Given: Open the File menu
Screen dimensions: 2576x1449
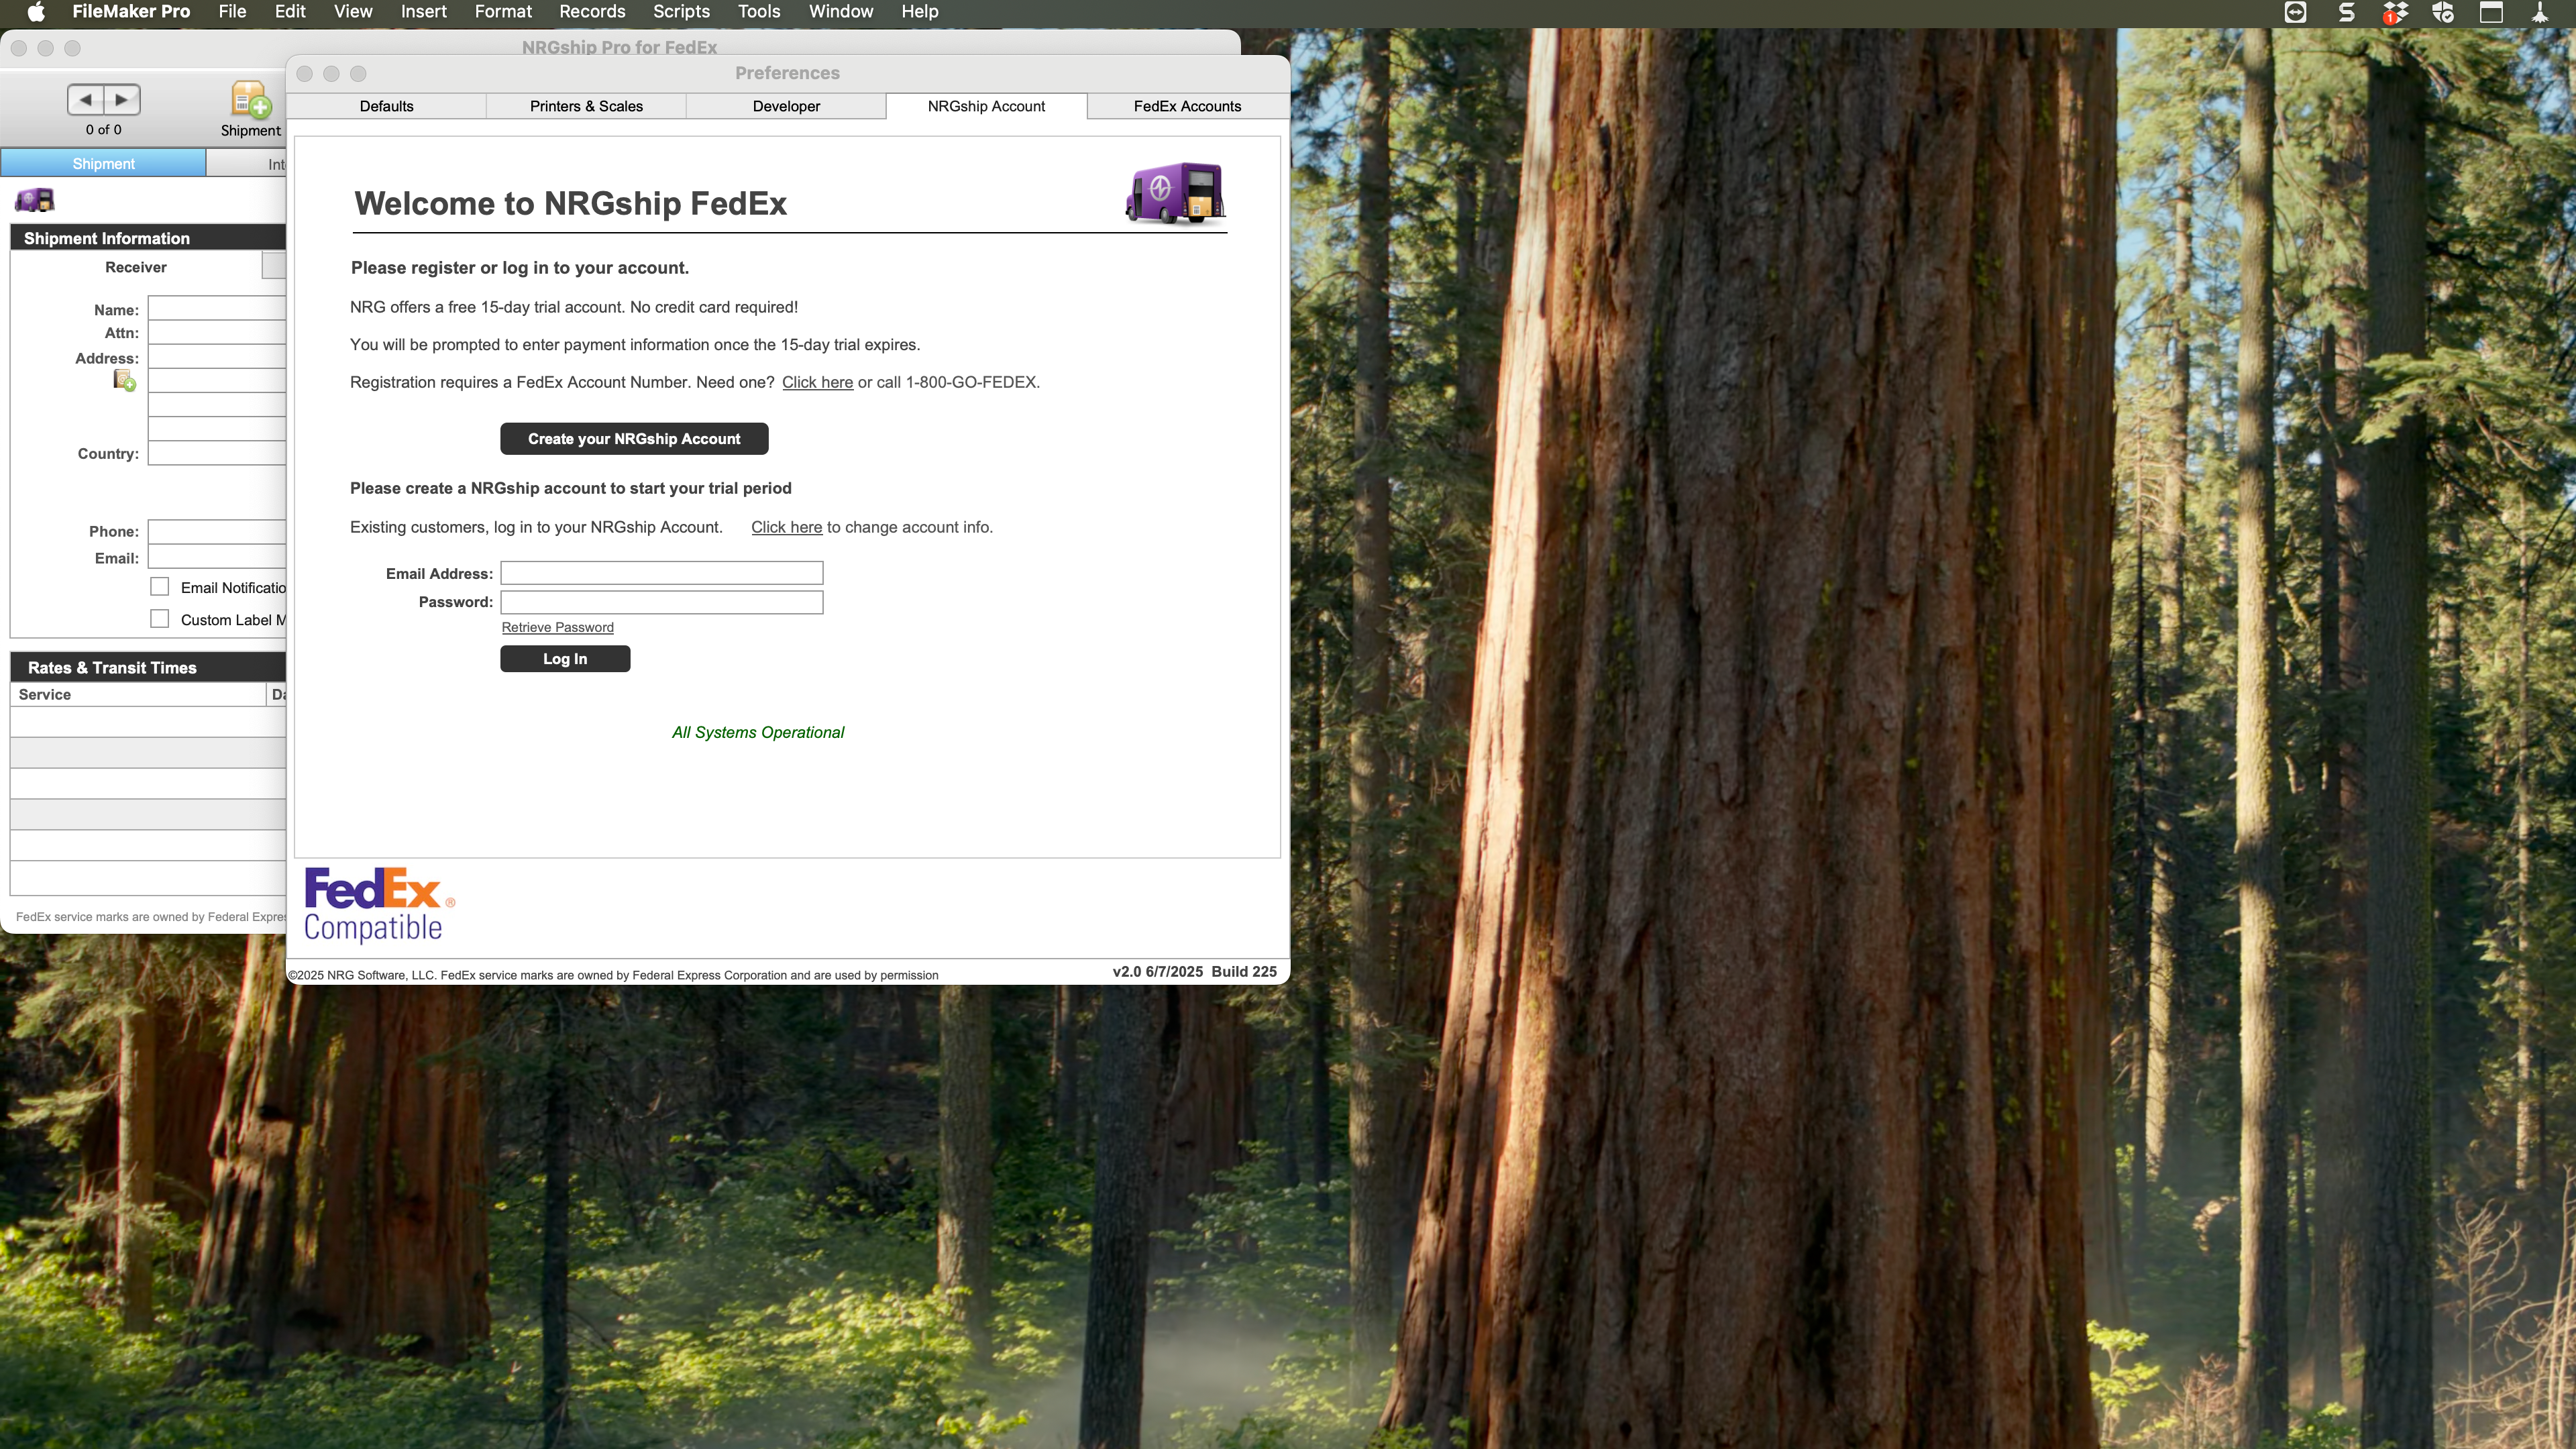Looking at the screenshot, I should tap(232, 12).
